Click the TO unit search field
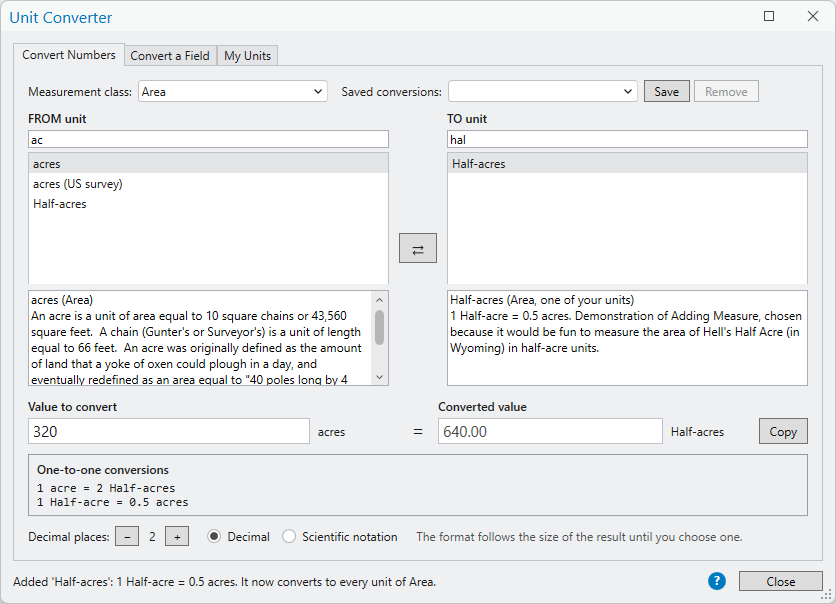 pyautogui.click(x=628, y=139)
